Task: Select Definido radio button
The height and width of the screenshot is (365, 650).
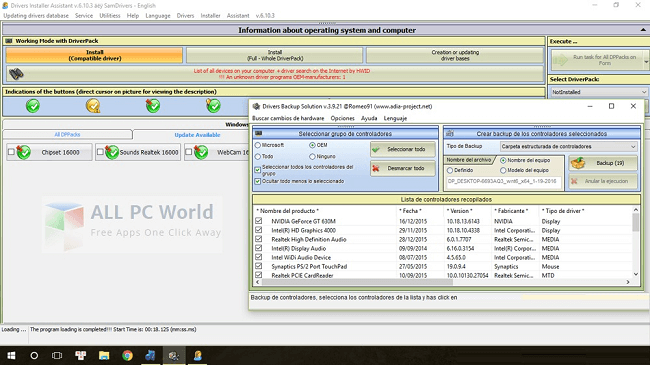Action: pyautogui.click(x=450, y=170)
